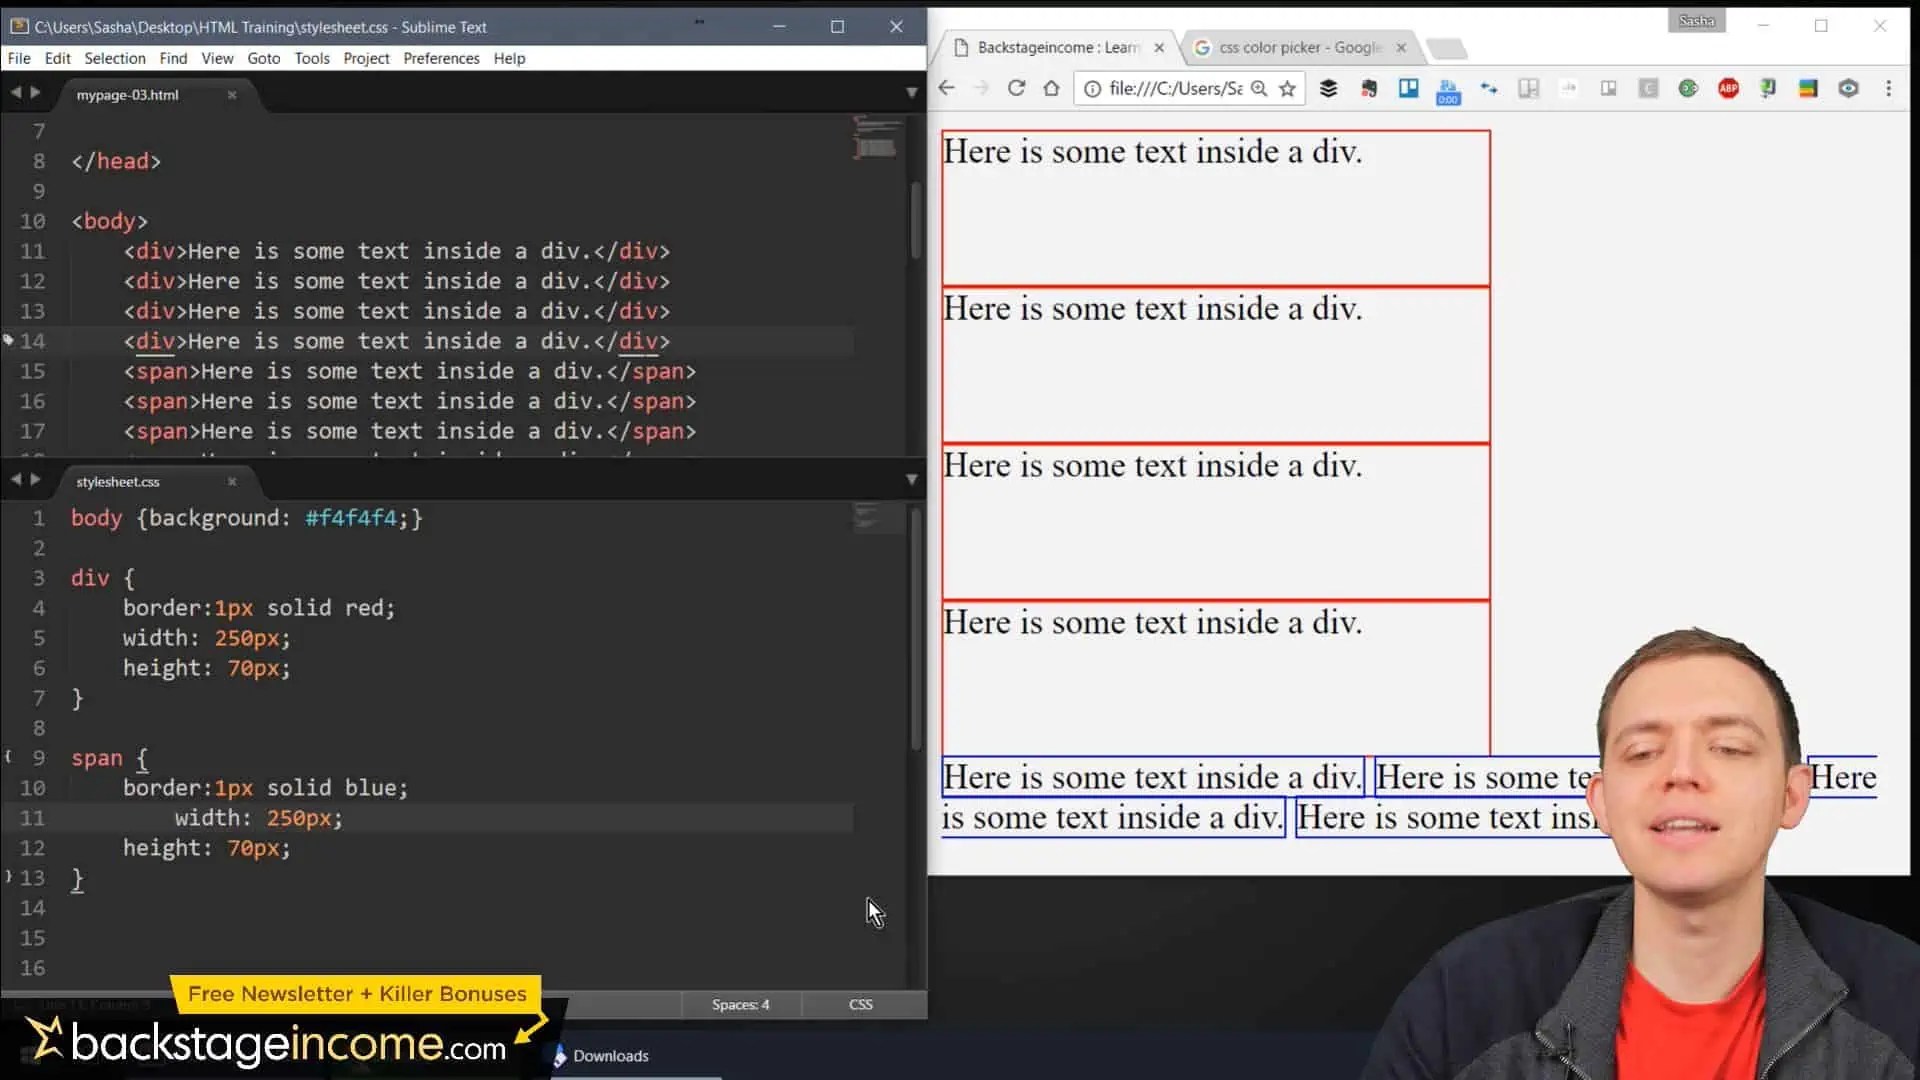Click the timer extension showing 0:00
The image size is (1920, 1080).
(x=1448, y=91)
